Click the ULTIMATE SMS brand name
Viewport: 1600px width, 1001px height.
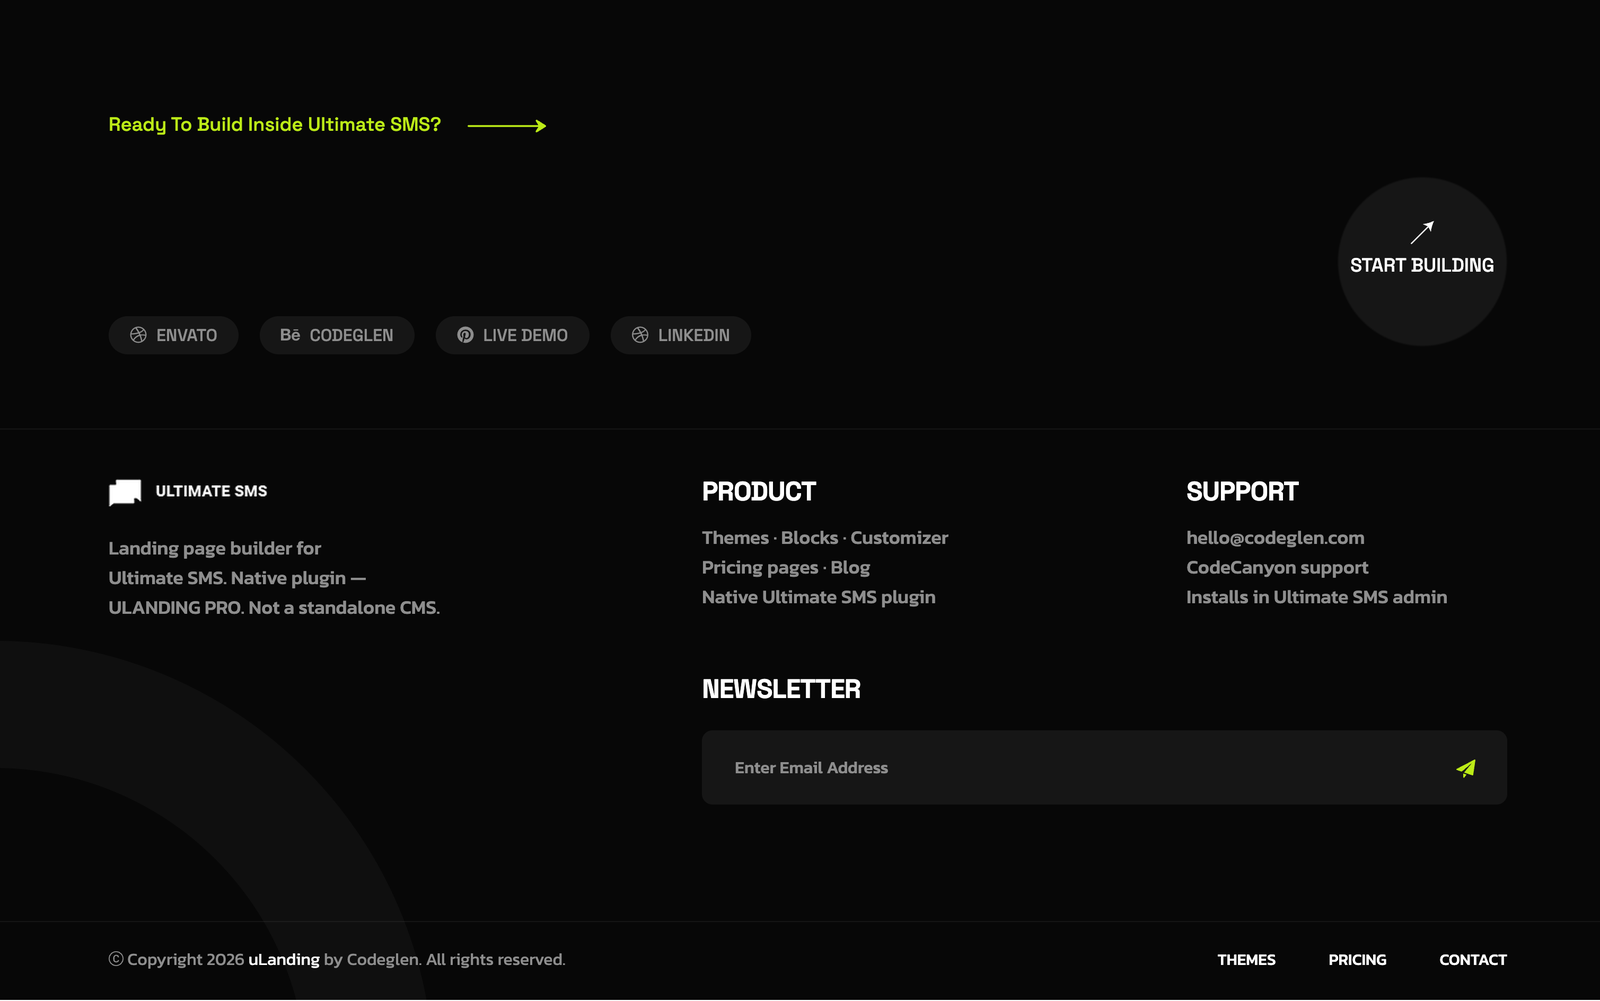pos(211,491)
